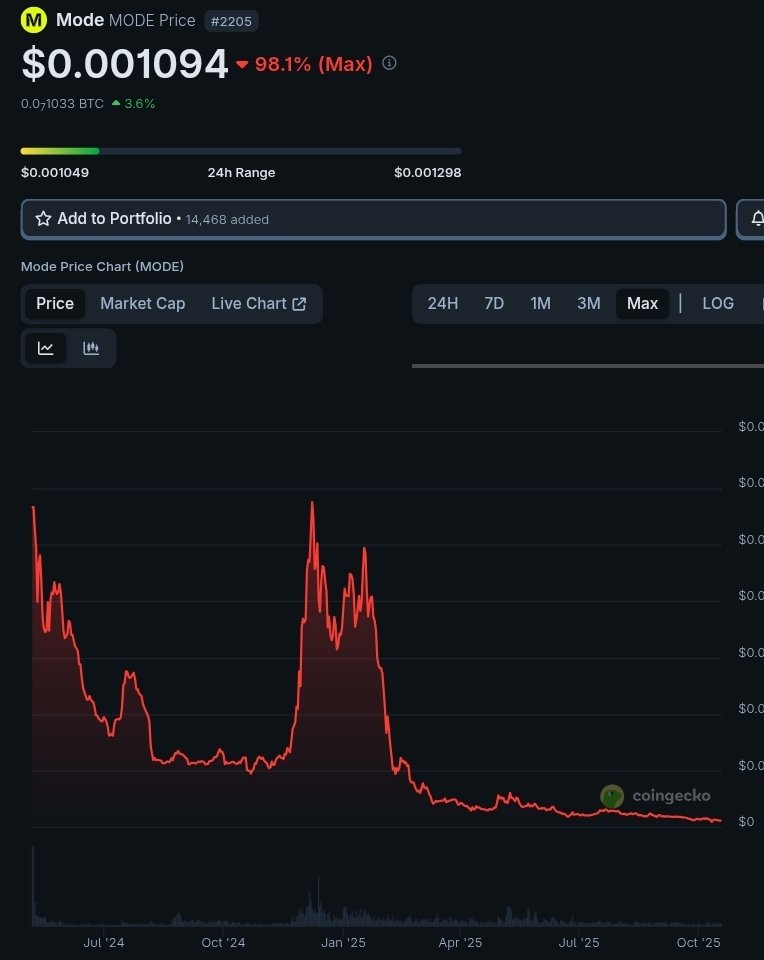Select the 1M time range
Screen dimensions: 764x960
540,303
